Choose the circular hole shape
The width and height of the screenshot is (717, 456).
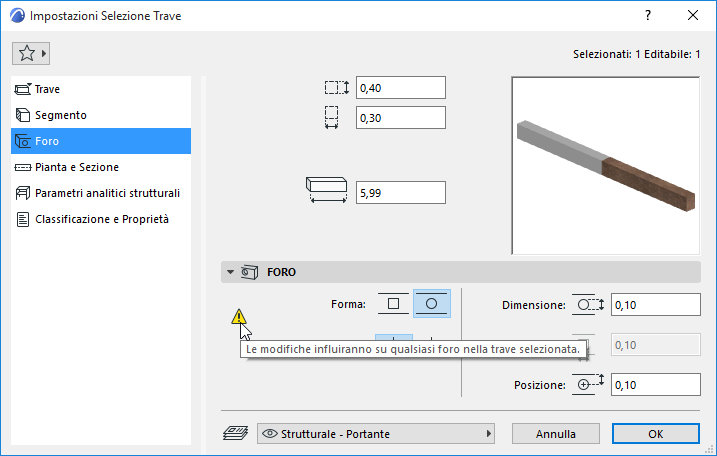(x=432, y=303)
